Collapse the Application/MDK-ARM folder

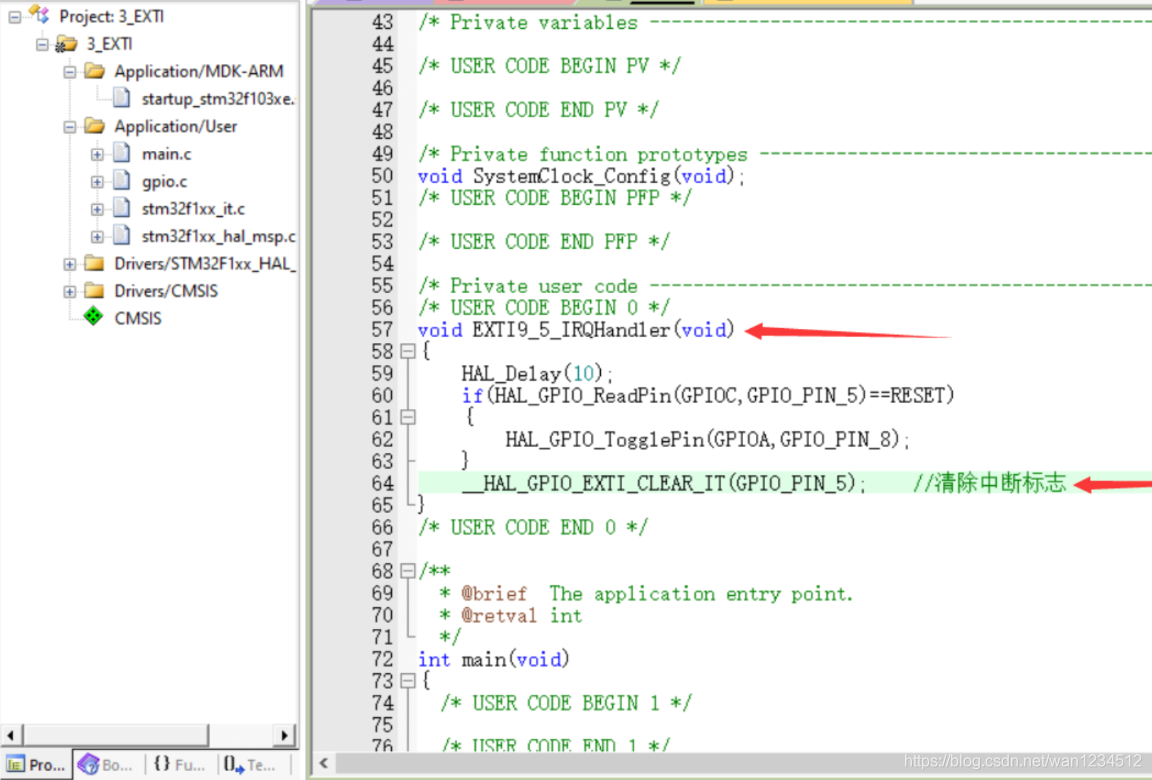[70, 72]
